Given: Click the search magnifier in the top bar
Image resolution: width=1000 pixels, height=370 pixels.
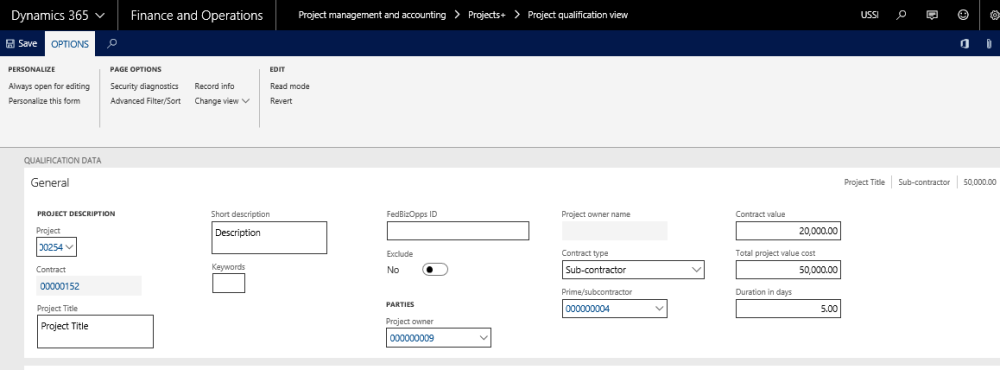Looking at the screenshot, I should coord(901,15).
